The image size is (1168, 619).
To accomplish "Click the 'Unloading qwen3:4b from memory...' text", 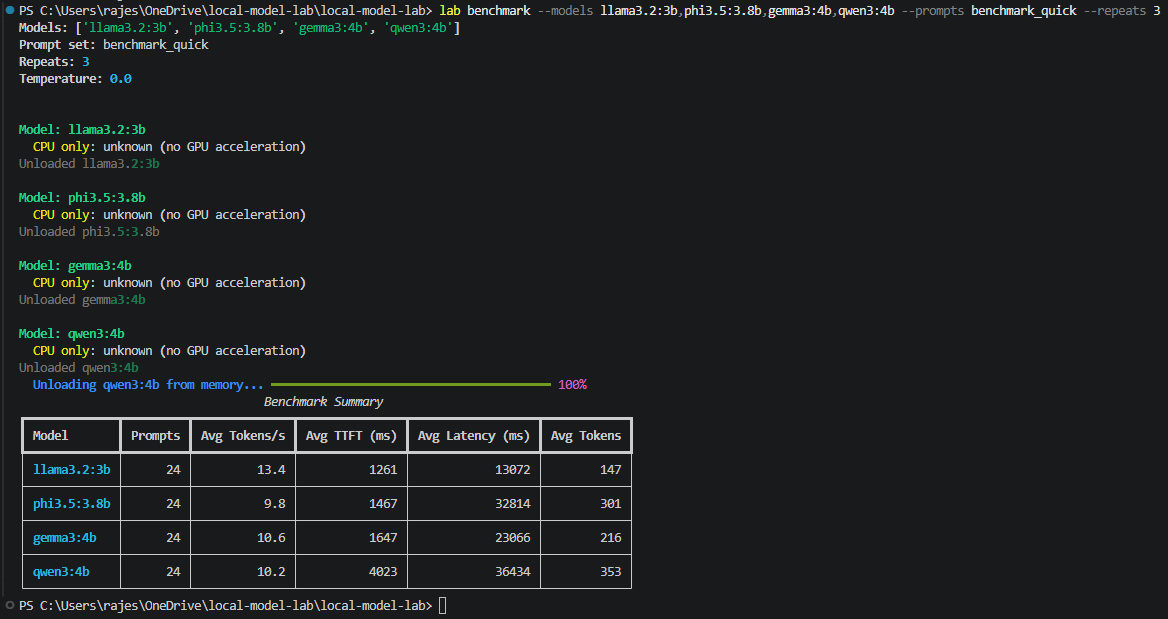I will point(148,385).
